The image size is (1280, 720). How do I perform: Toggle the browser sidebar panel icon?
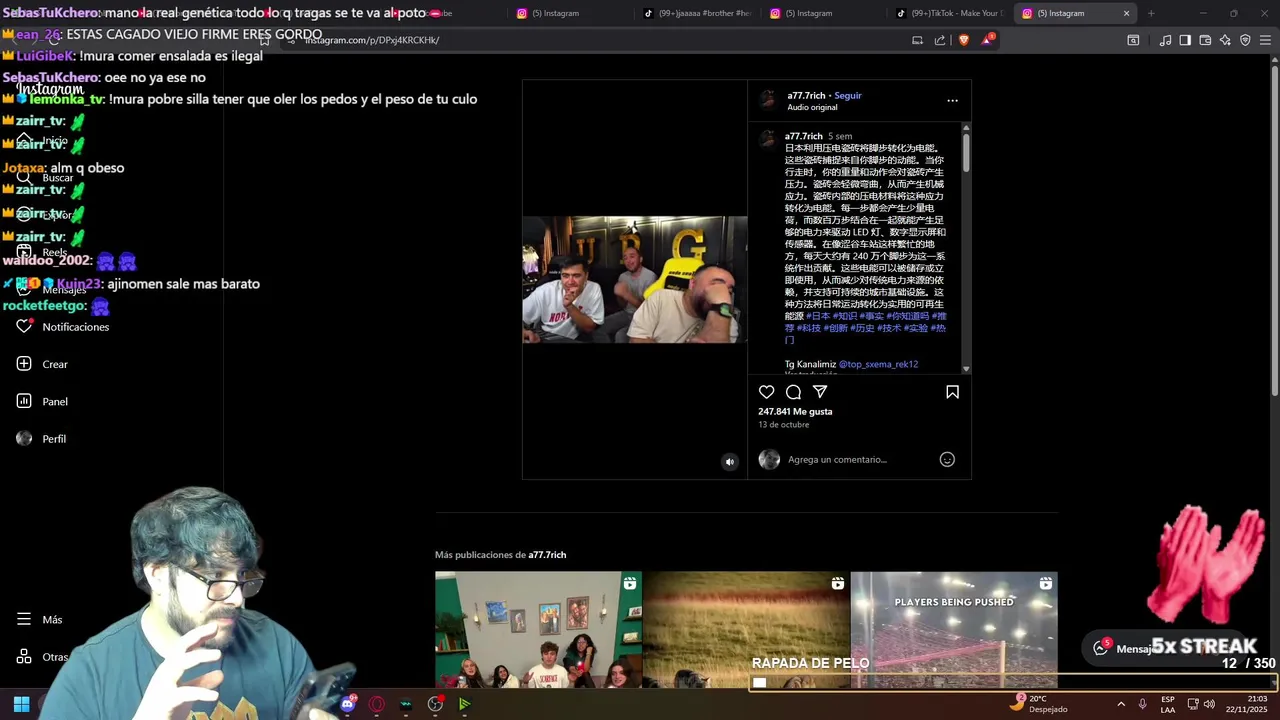[1185, 40]
